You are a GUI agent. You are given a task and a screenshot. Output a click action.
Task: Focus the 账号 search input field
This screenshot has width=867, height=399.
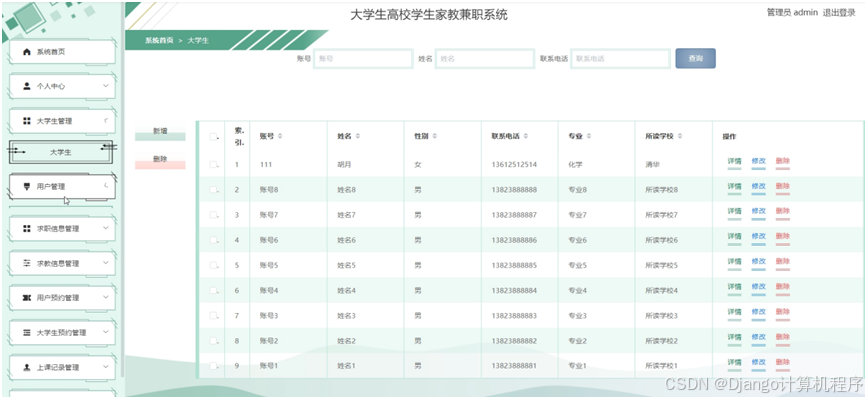pyautogui.click(x=363, y=59)
